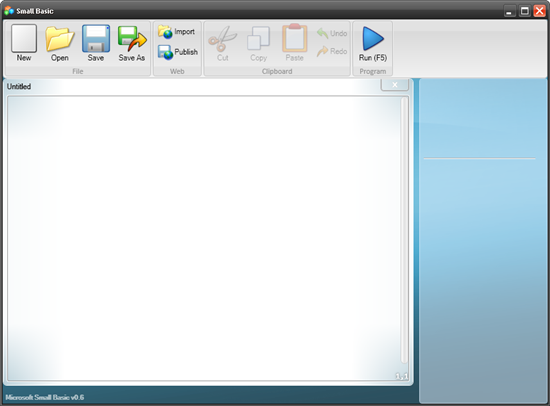This screenshot has width=550, height=406.
Task: Click inside the empty code editor
Action: (203, 238)
